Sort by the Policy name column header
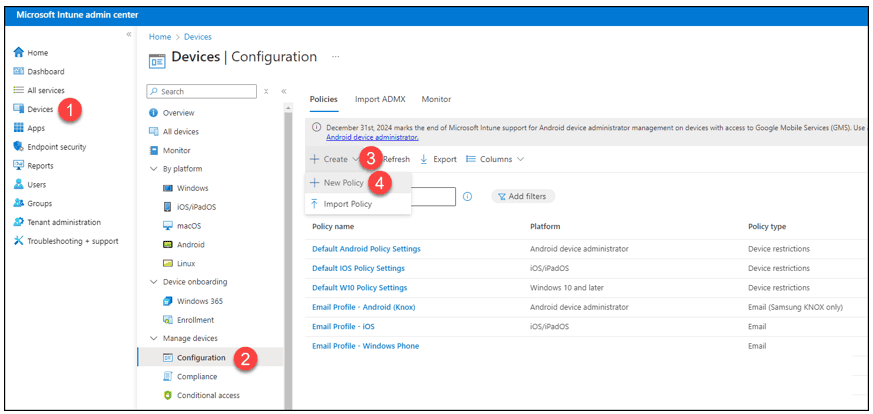 (333, 227)
